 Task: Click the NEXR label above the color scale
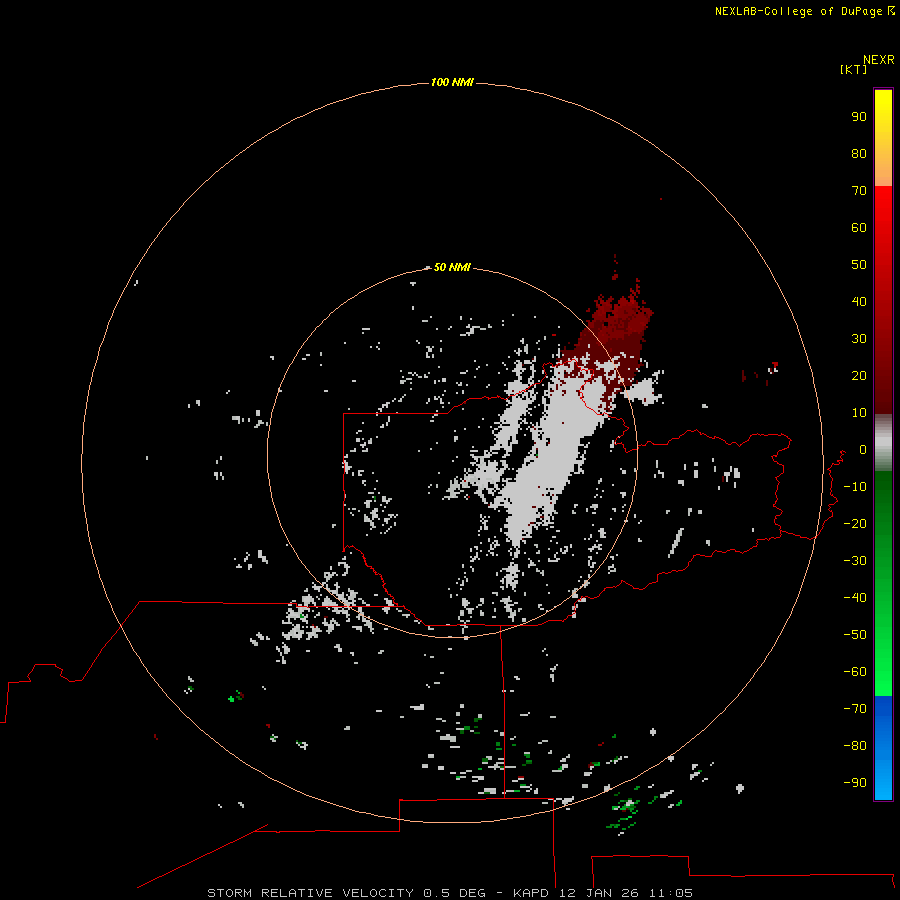[x=878, y=60]
